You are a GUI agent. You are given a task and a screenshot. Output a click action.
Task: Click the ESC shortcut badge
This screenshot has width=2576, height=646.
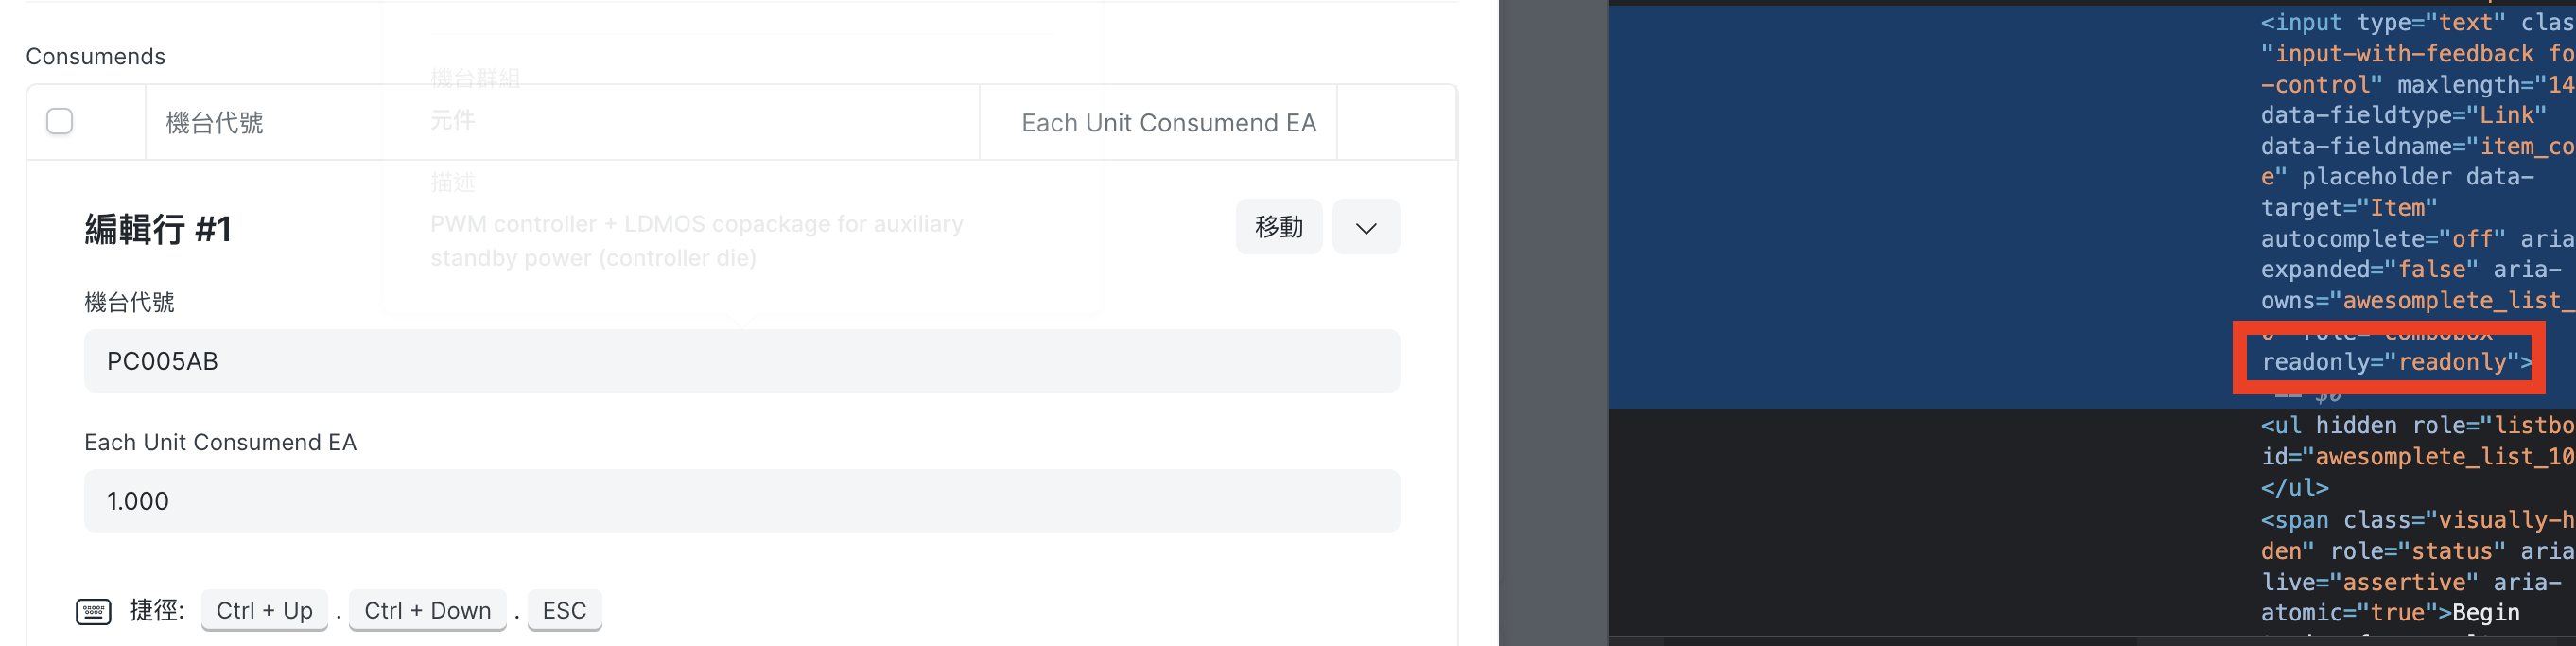point(564,610)
